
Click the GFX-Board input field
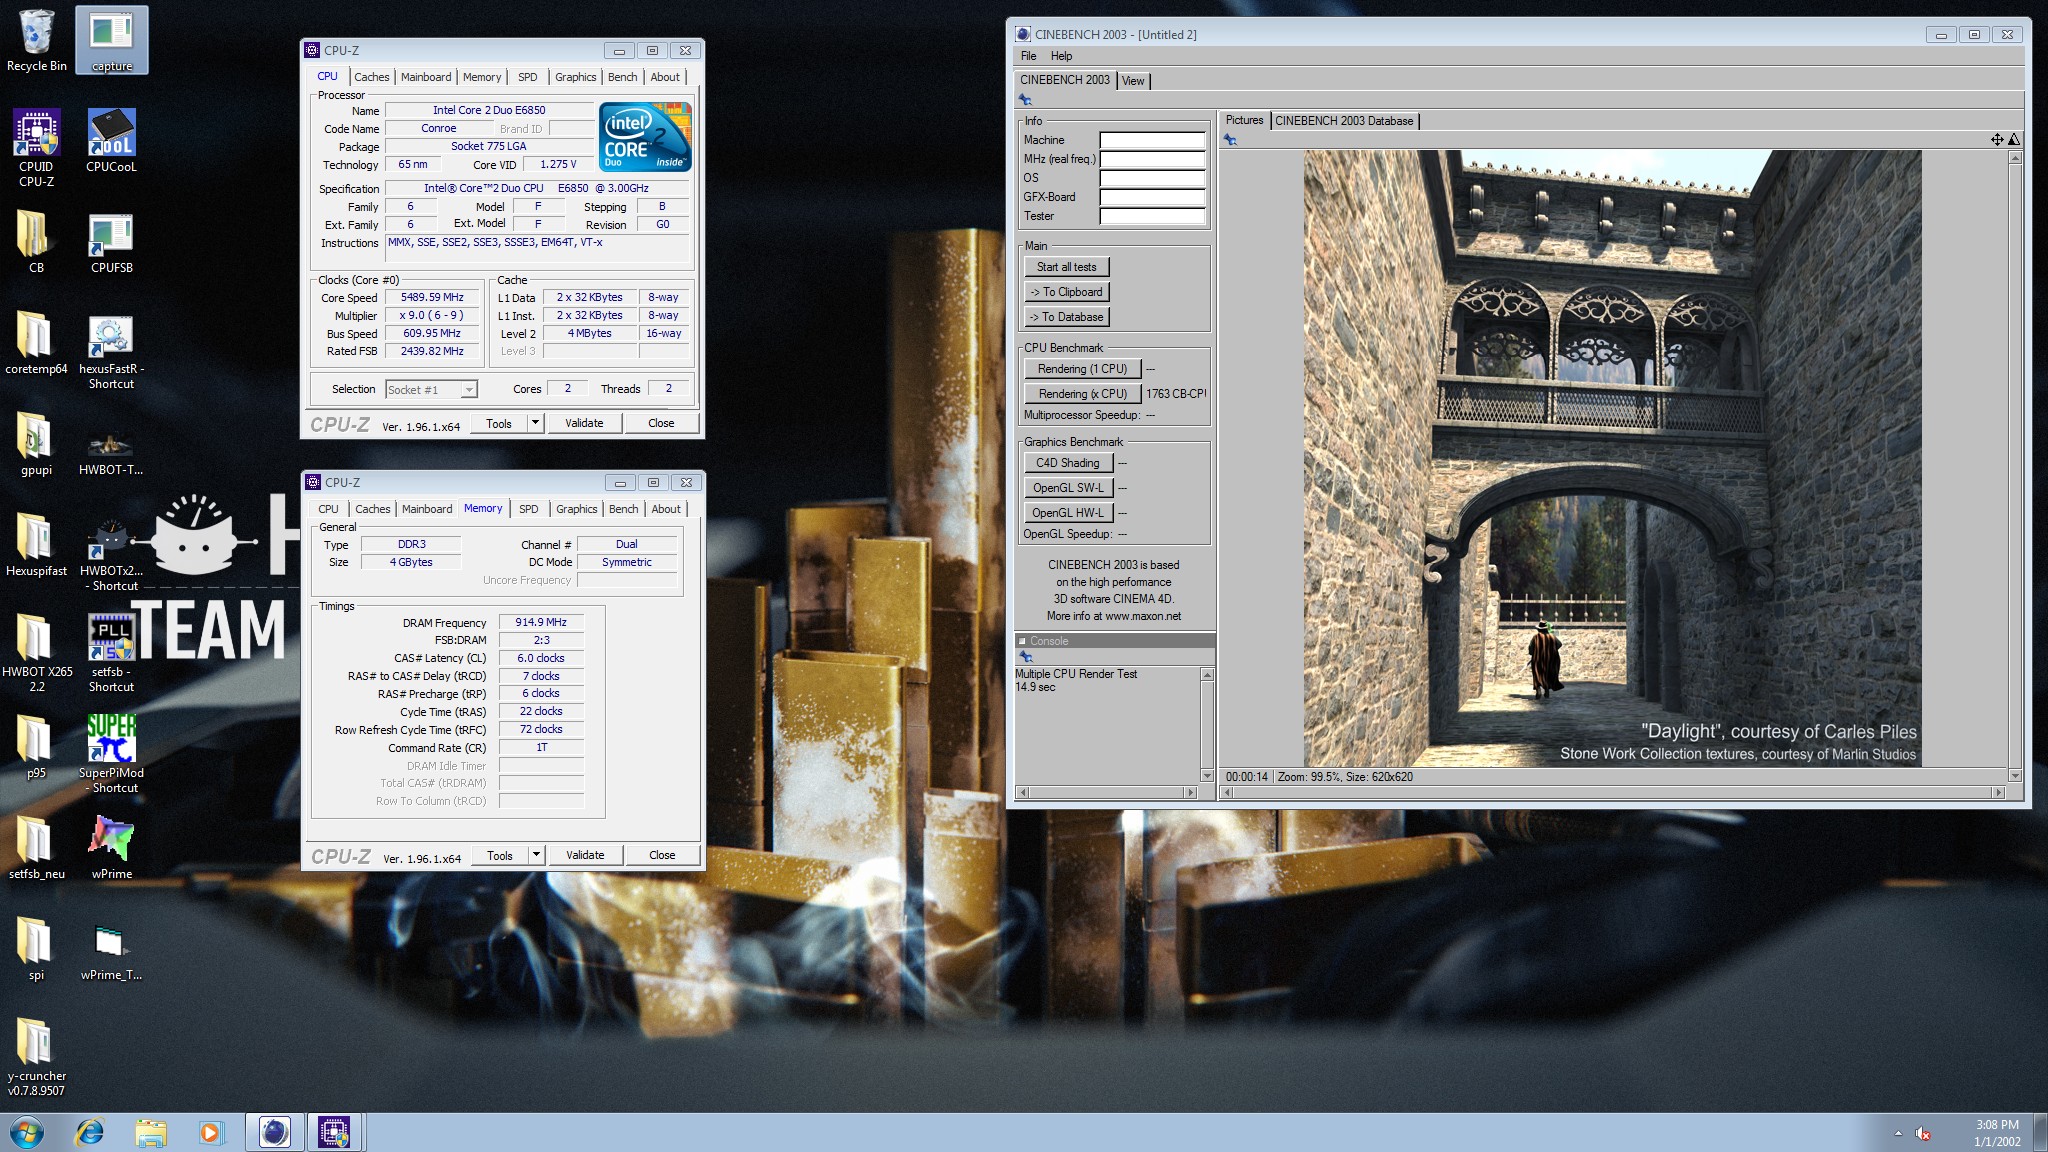(x=1152, y=197)
